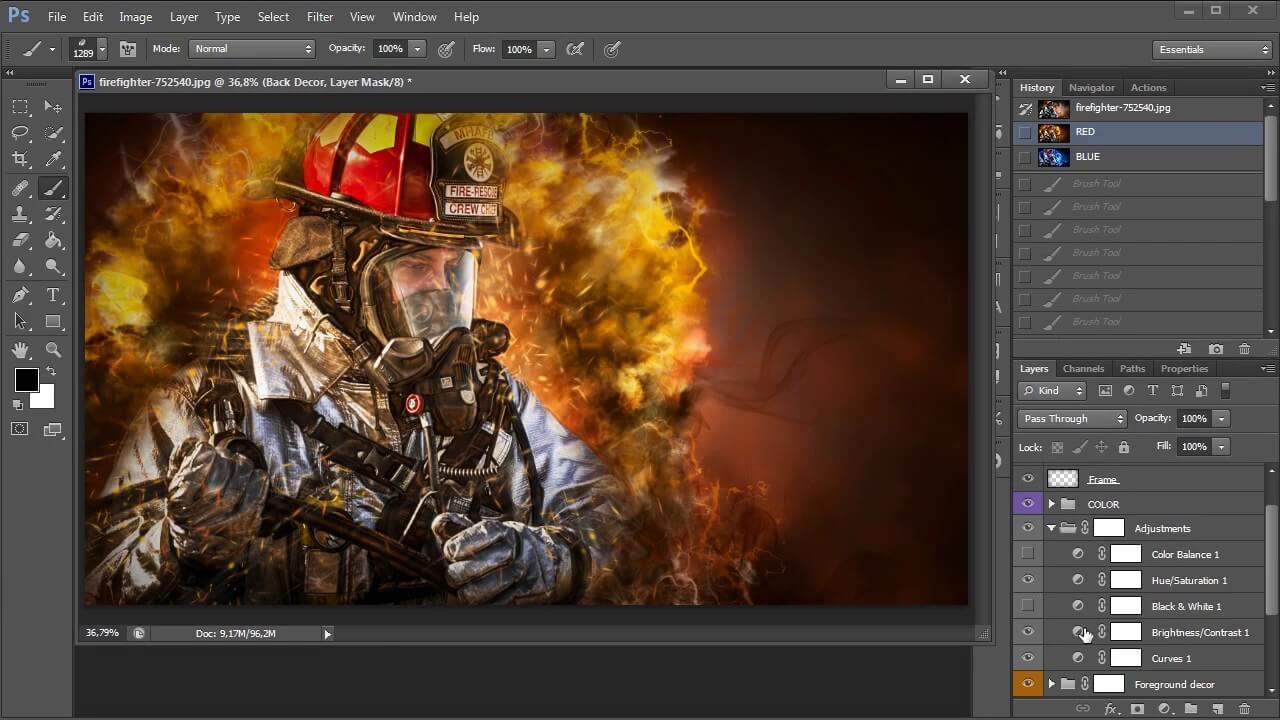Swap foreground and background colors
Viewport: 1280px width, 720px height.
pos(51,372)
